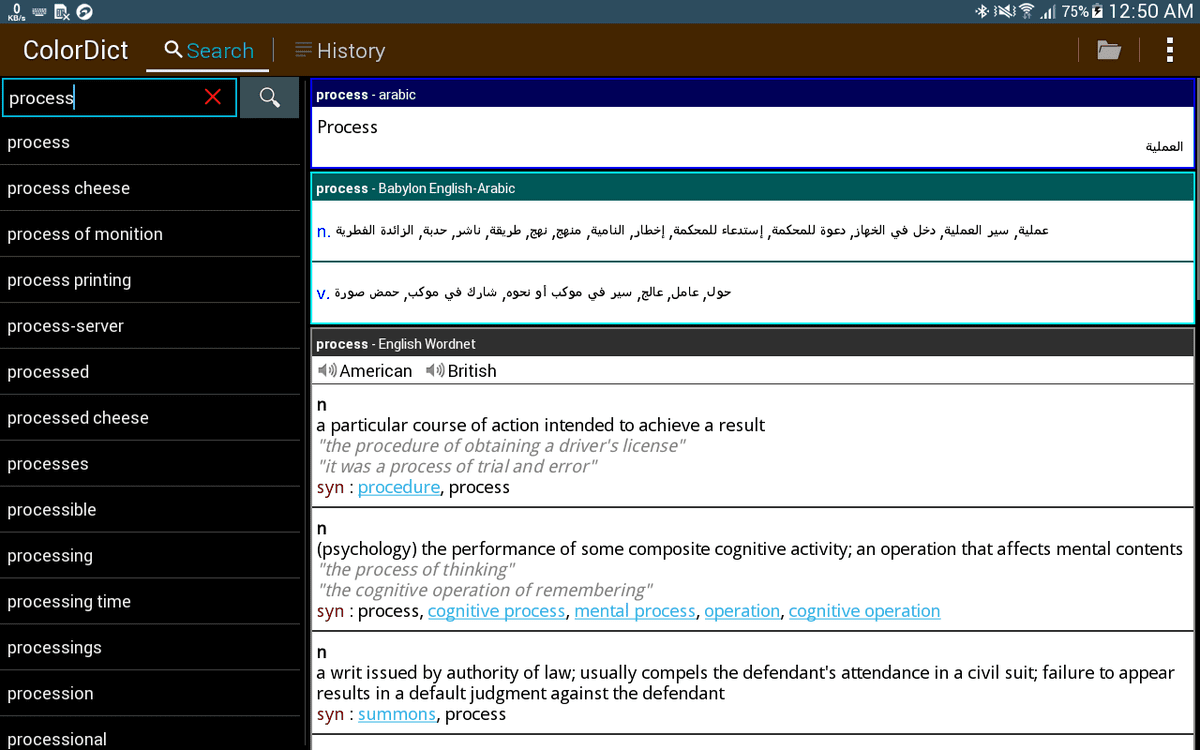The height and width of the screenshot is (750, 1200).
Task: Tap the magnifier icon to search
Action: [x=269, y=96]
